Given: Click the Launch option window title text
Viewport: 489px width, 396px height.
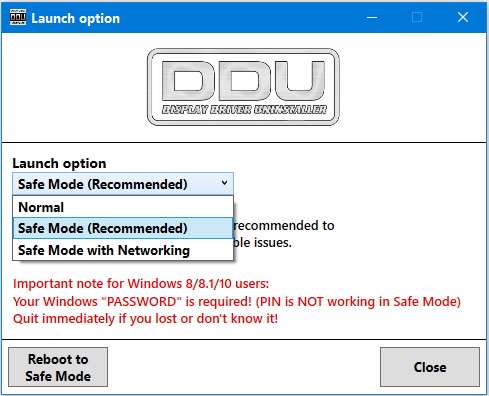Looking at the screenshot, I should pyautogui.click(x=76, y=18).
